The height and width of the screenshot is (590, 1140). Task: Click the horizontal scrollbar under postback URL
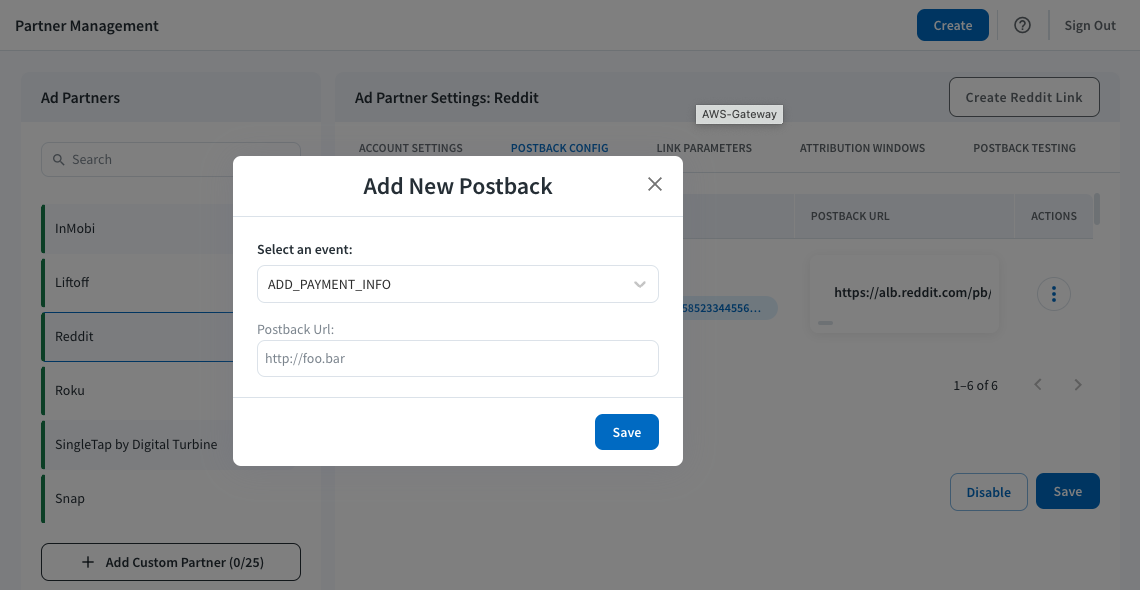tap(825, 323)
